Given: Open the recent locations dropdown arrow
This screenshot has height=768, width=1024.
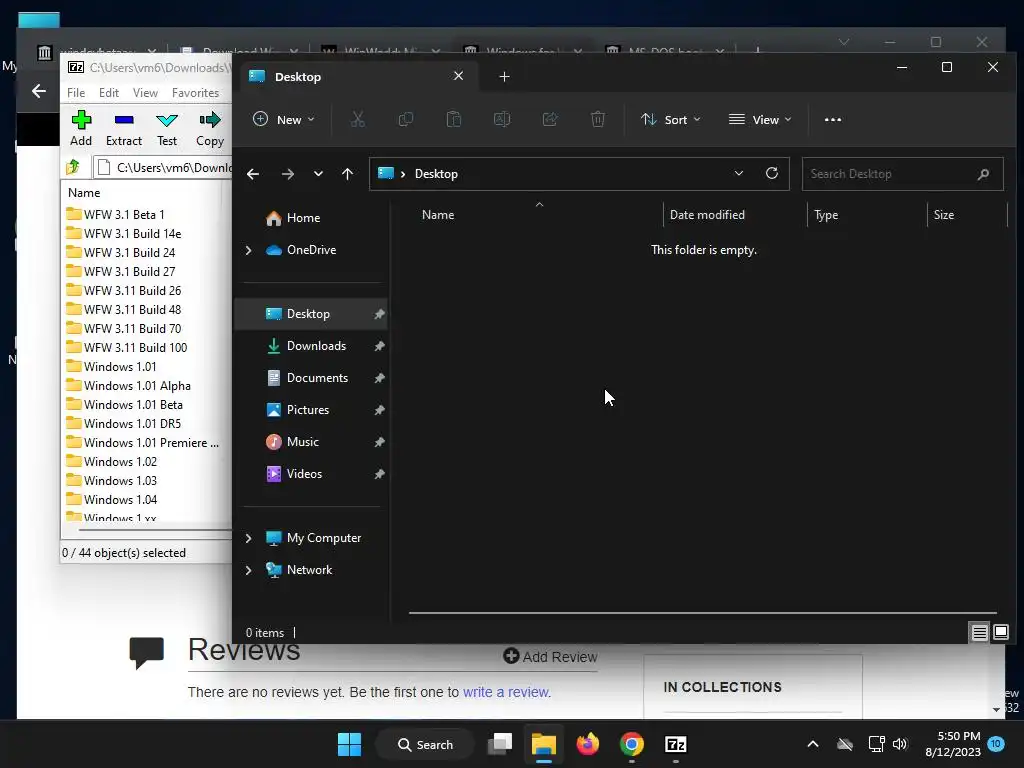Looking at the screenshot, I should click(318, 174).
